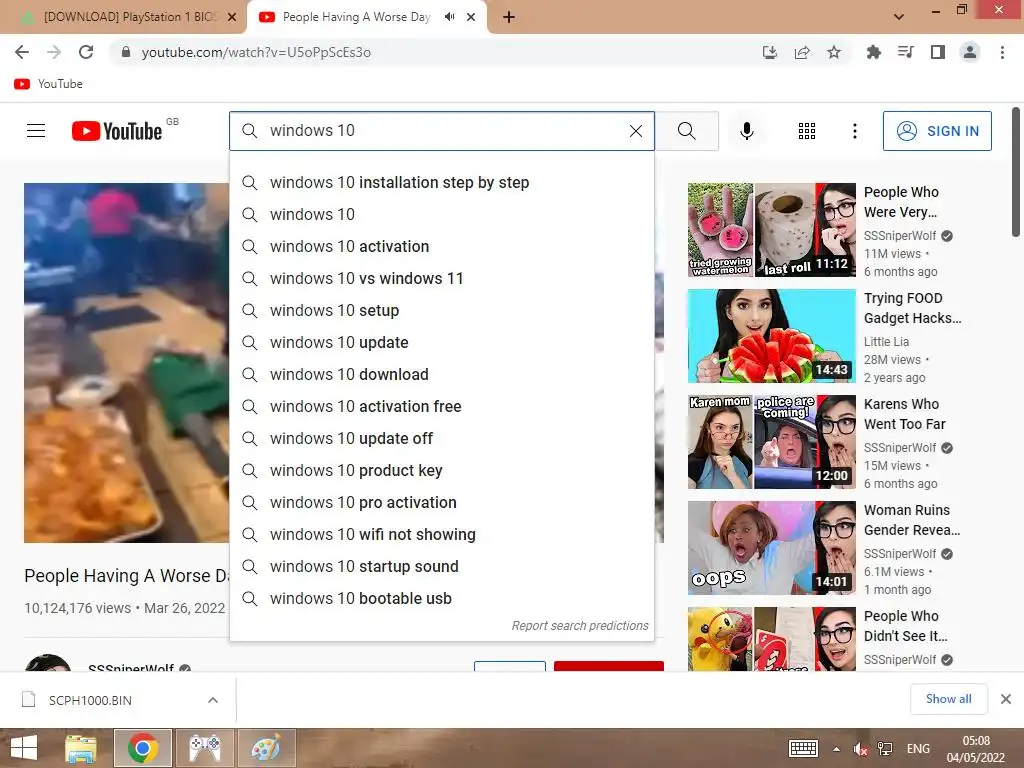Open the taskbar clock and date
This screenshot has height=768, width=1024.
976,749
